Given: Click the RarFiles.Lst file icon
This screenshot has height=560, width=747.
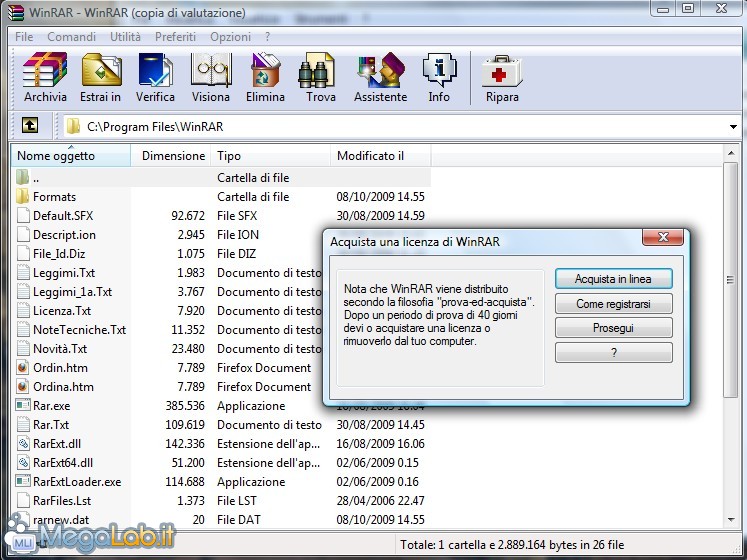Looking at the screenshot, I should coord(22,500).
